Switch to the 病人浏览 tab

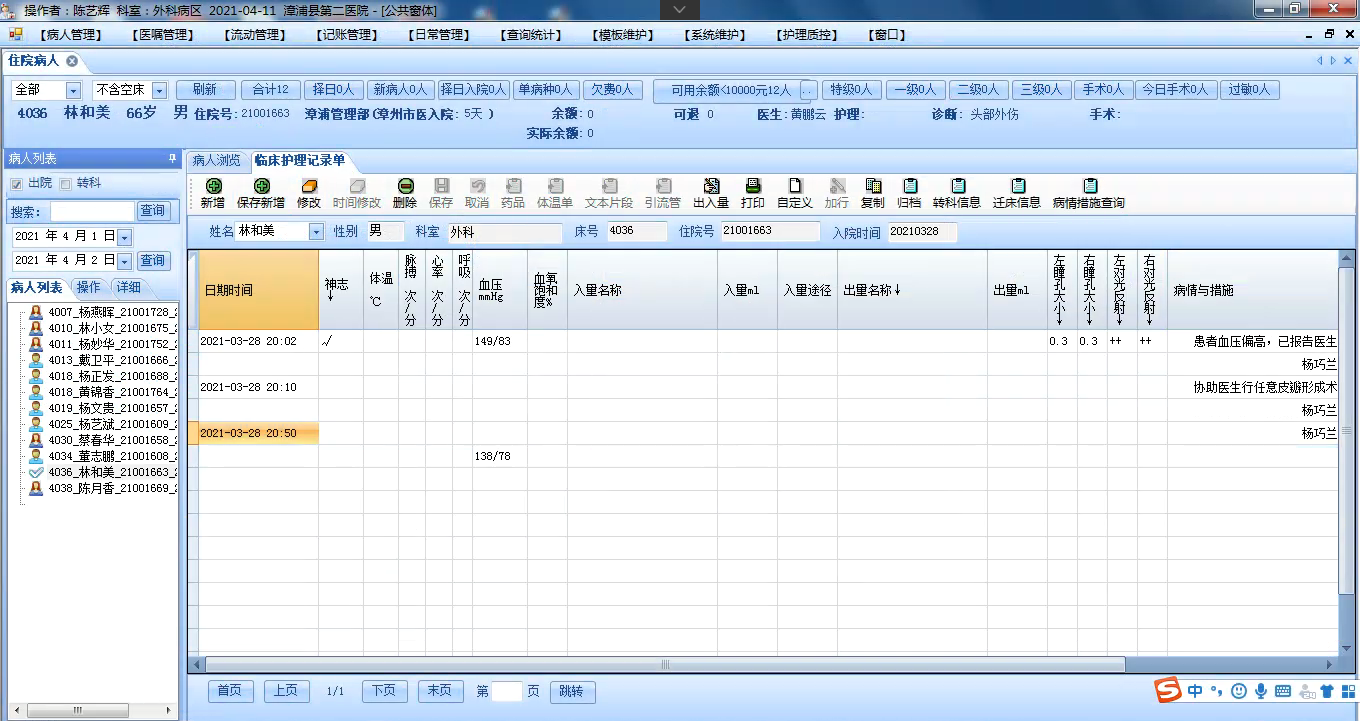tap(216, 160)
